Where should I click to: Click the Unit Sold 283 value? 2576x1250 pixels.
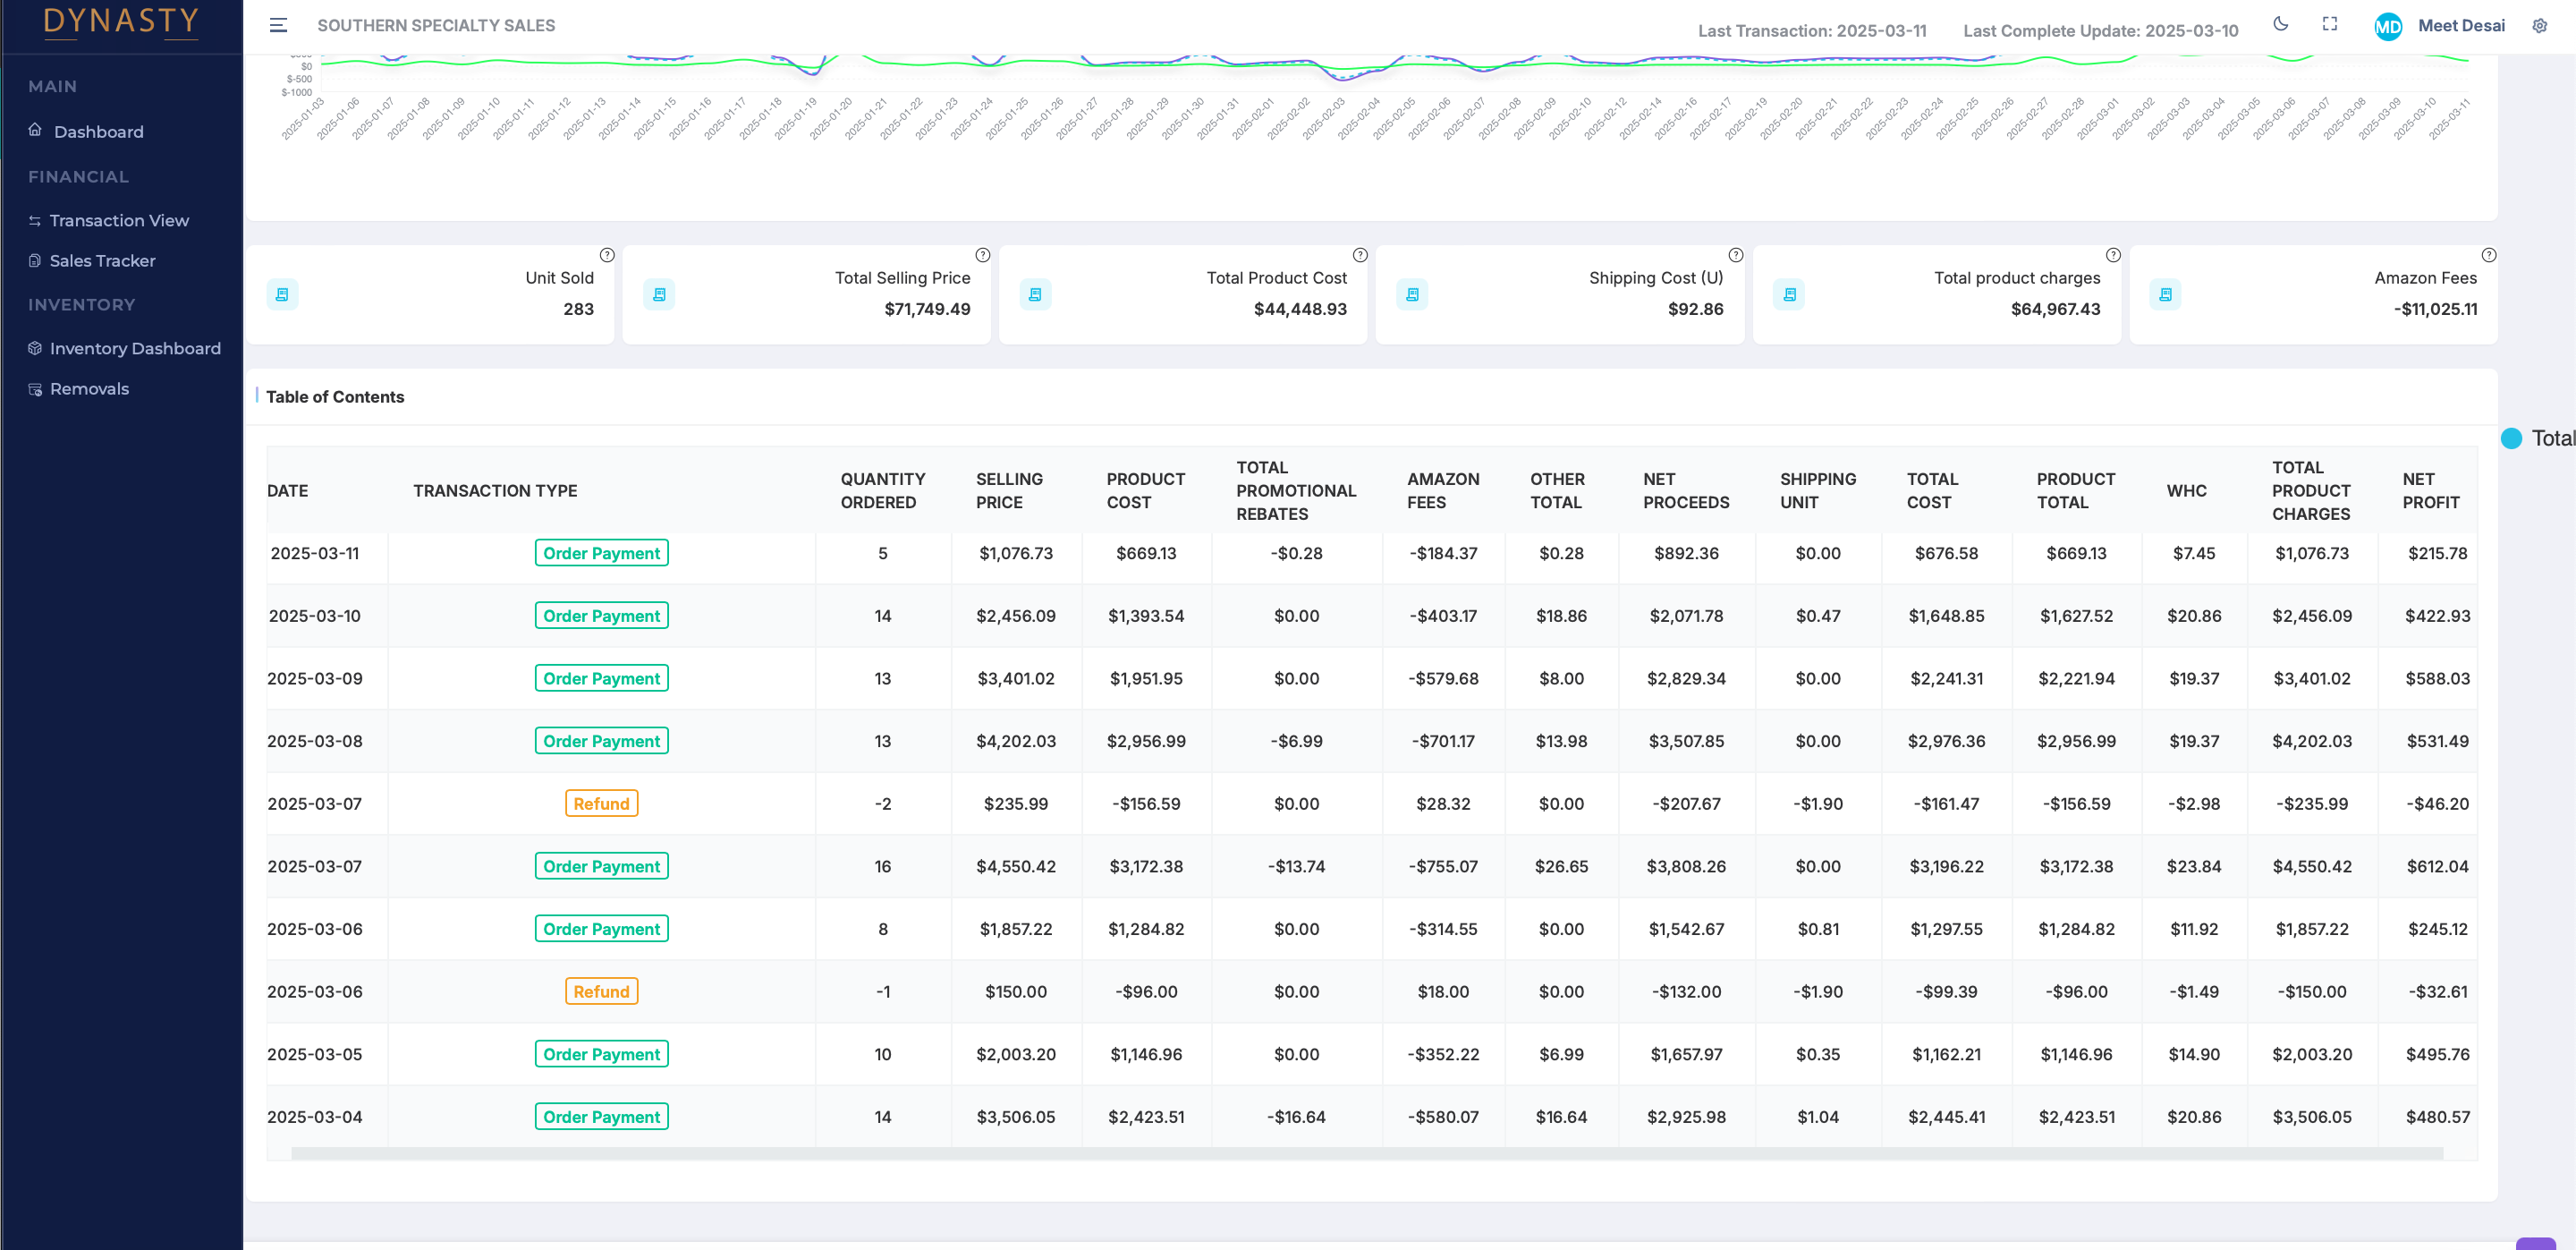click(x=578, y=309)
